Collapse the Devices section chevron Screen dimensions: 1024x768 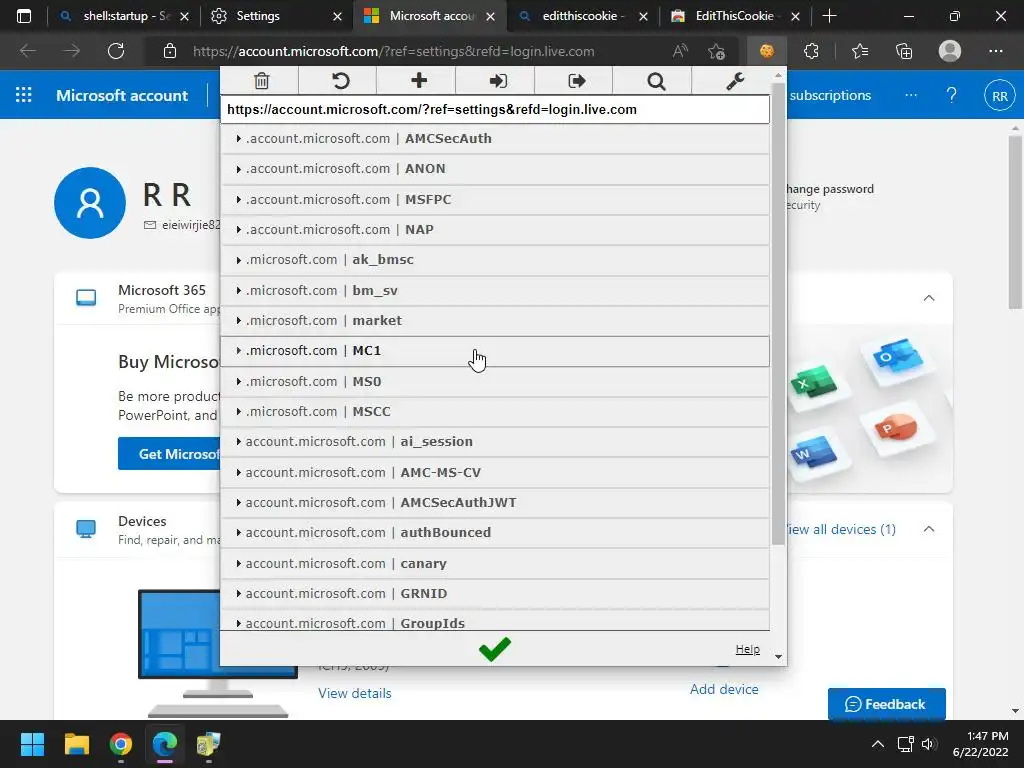pos(929,529)
